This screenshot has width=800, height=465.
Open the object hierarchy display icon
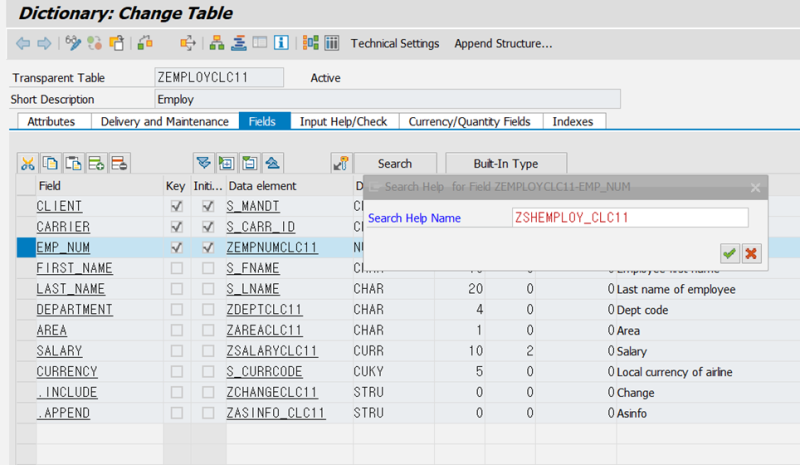tap(217, 43)
